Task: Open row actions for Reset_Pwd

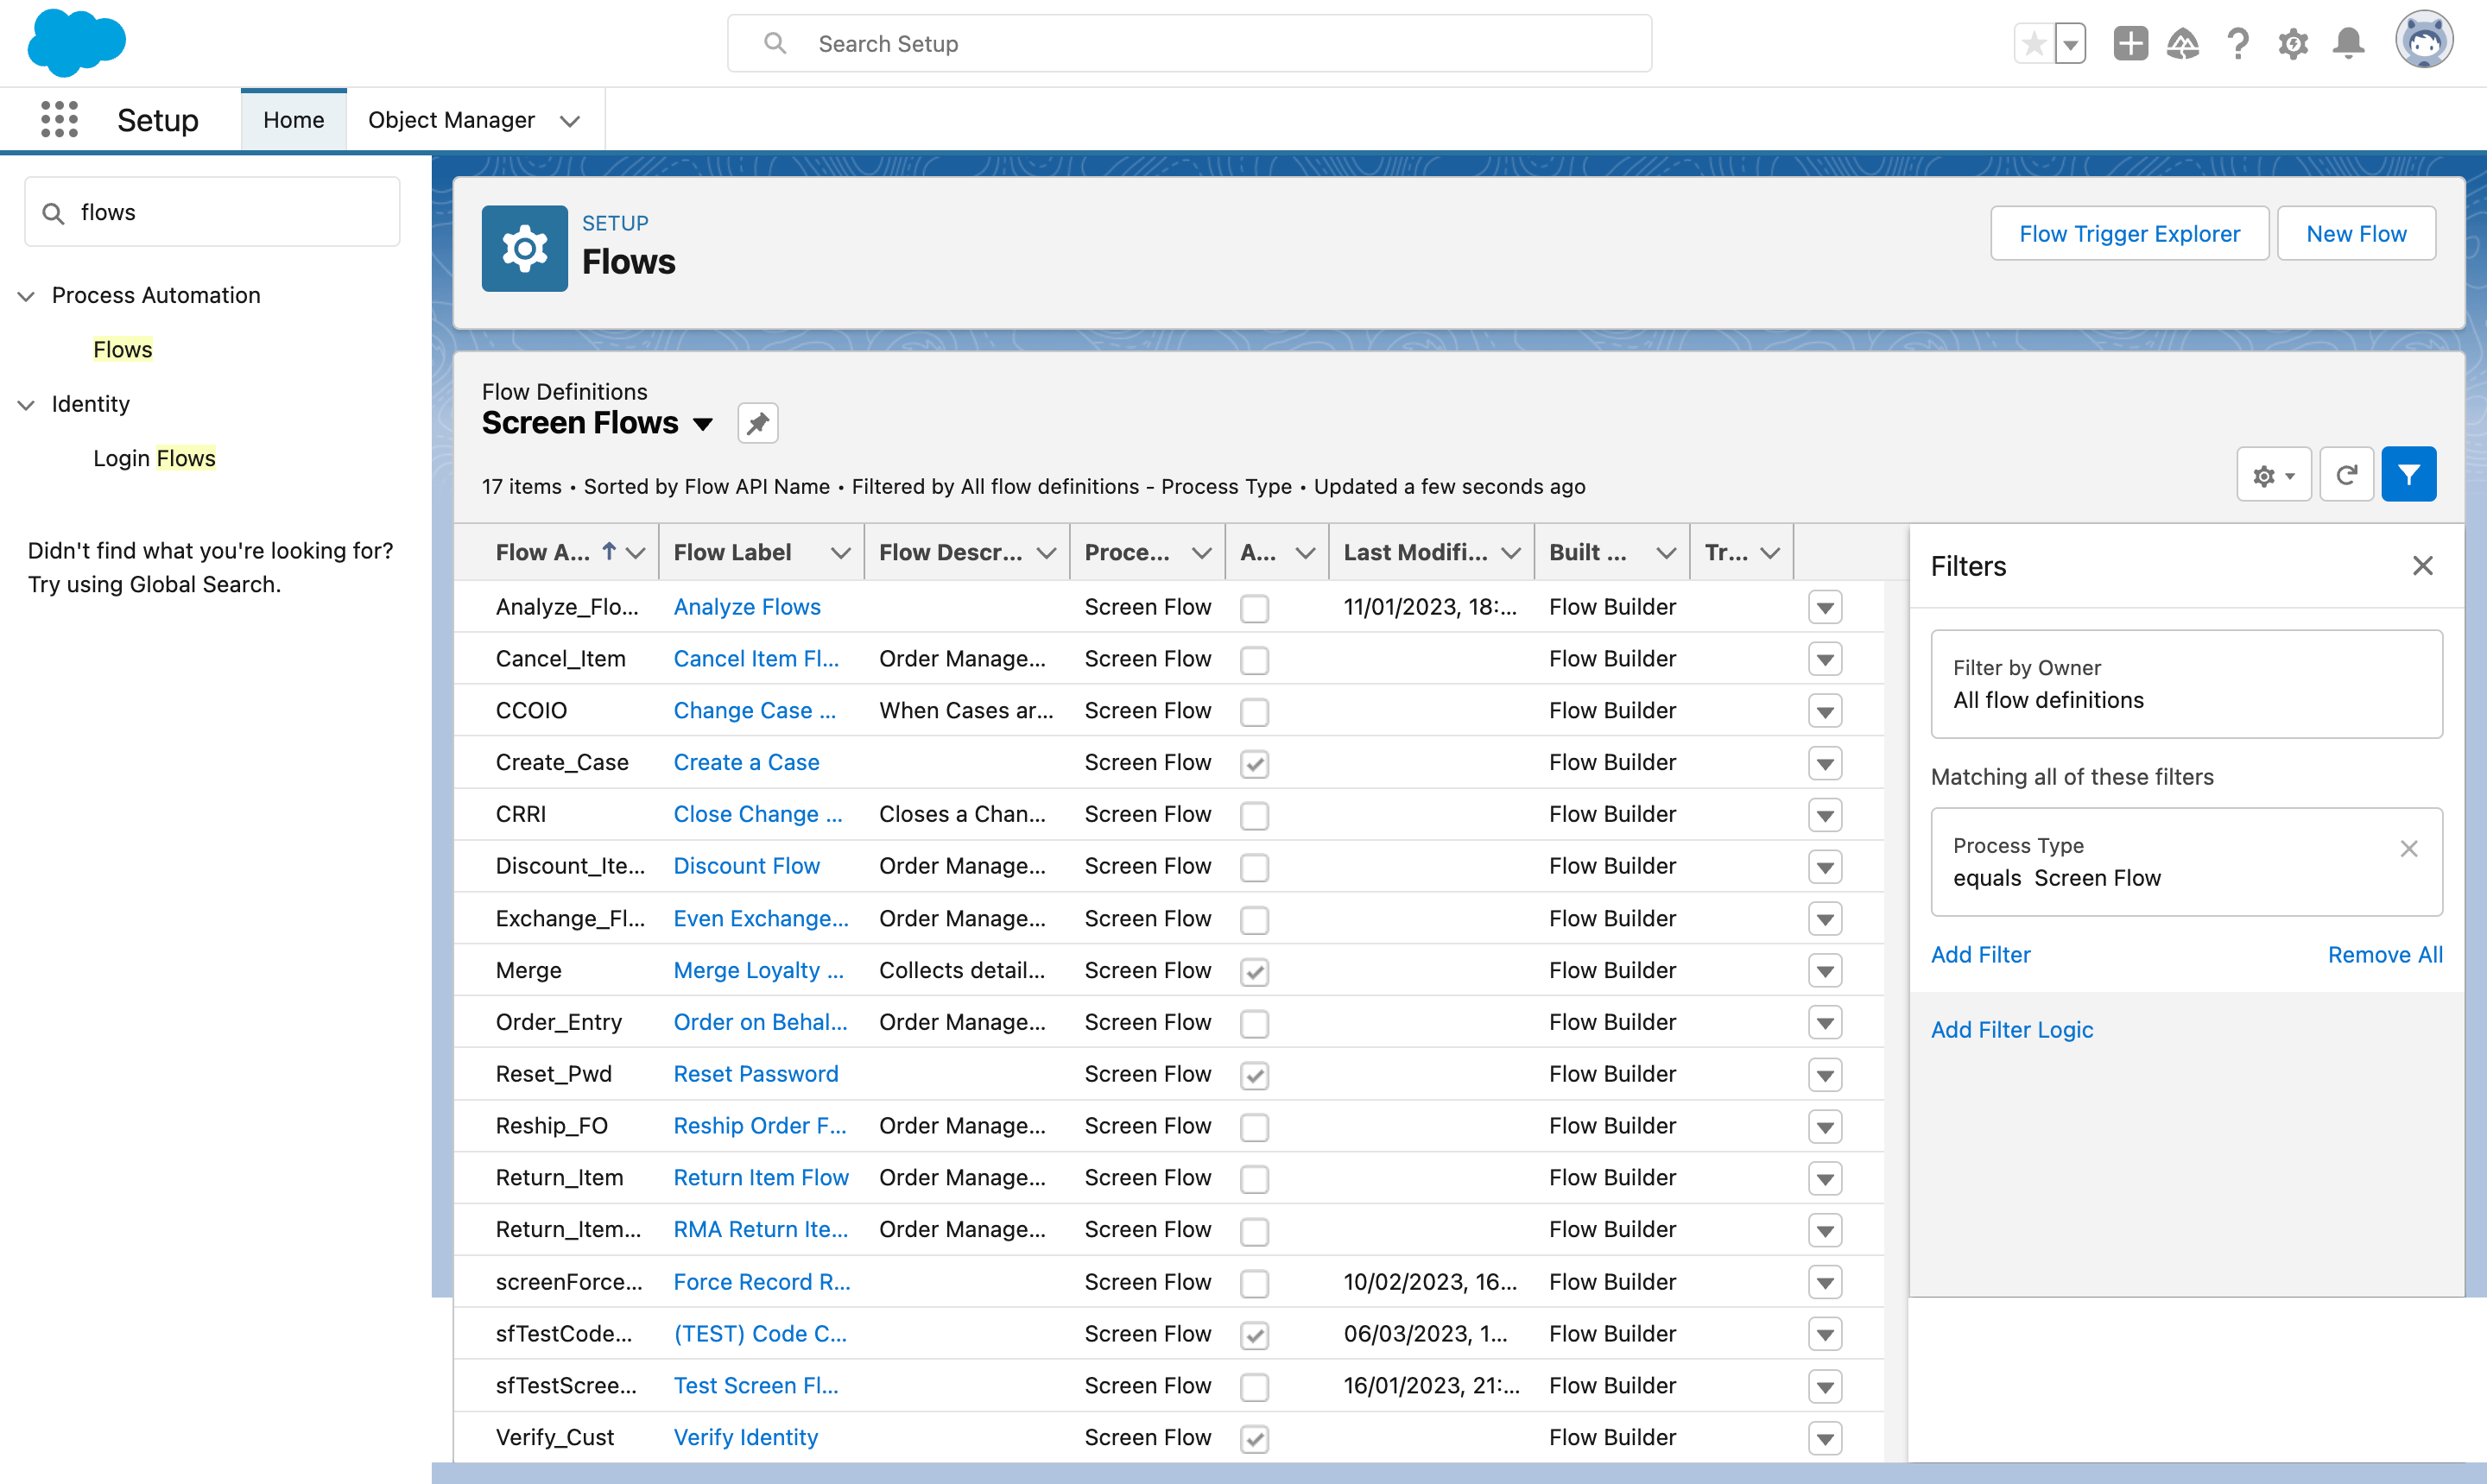Action: (x=1825, y=1074)
